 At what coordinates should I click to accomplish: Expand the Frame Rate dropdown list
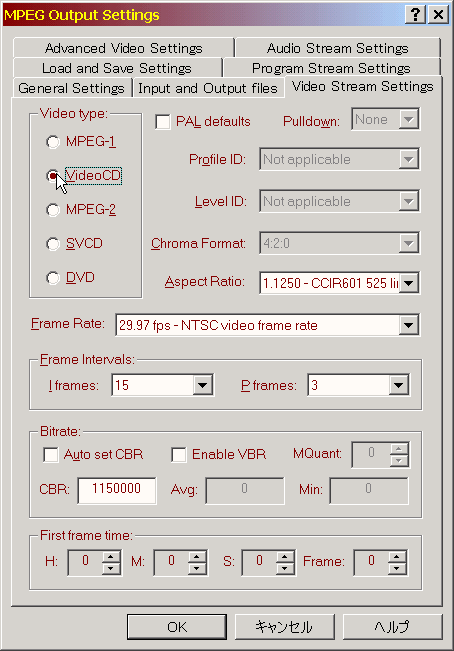point(408,326)
